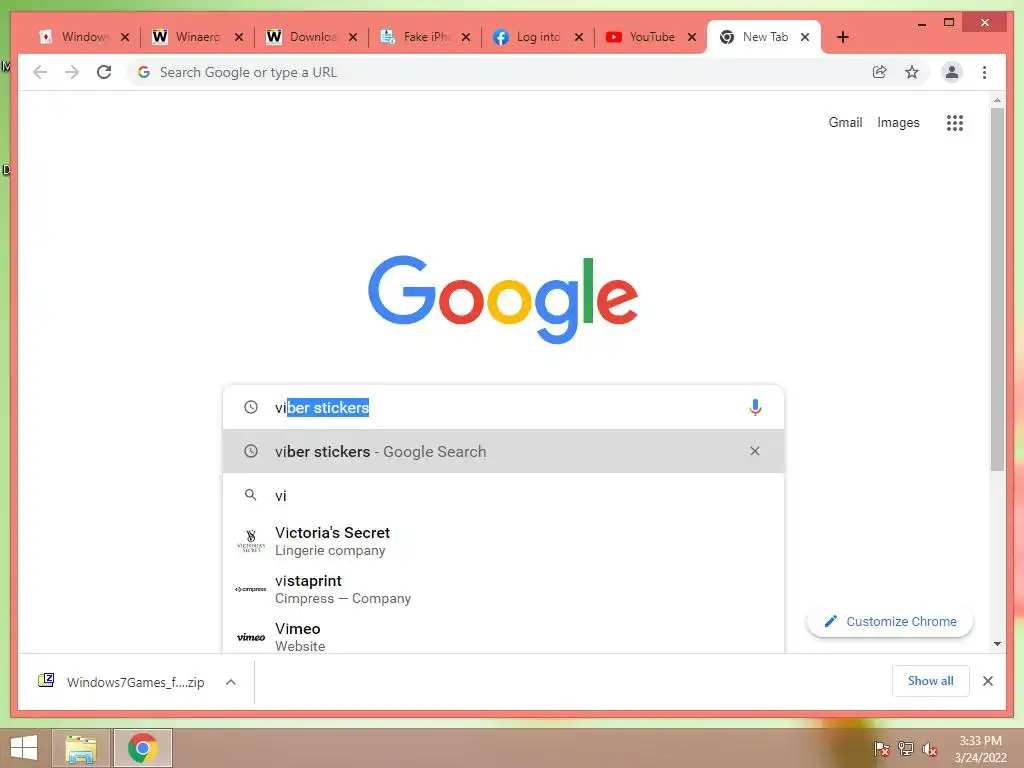Click the Google logo

(503, 298)
